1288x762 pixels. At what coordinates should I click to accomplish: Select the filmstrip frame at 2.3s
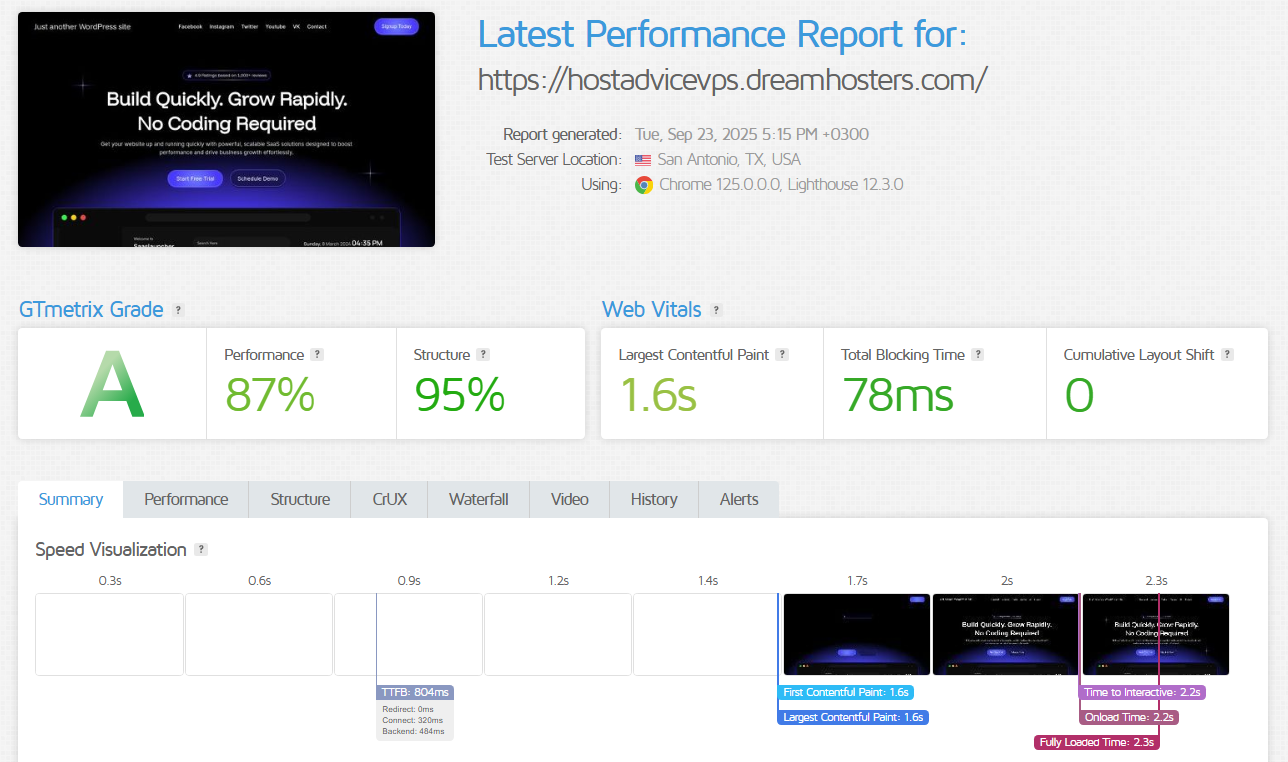click(x=1155, y=634)
